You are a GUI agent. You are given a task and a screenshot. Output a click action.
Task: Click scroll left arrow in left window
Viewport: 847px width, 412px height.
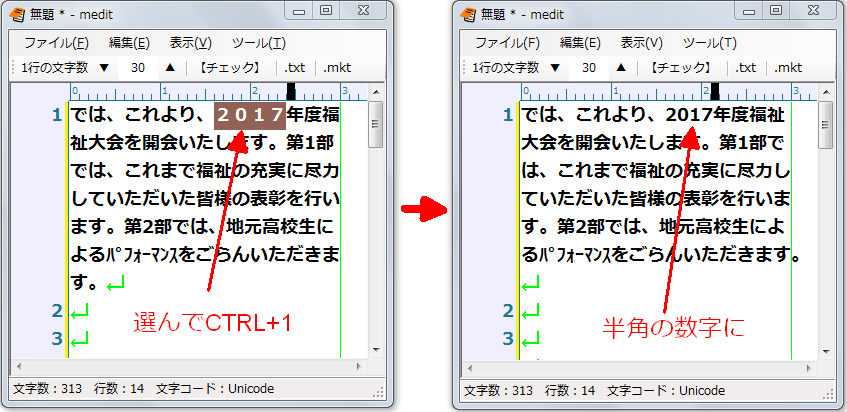(19, 366)
